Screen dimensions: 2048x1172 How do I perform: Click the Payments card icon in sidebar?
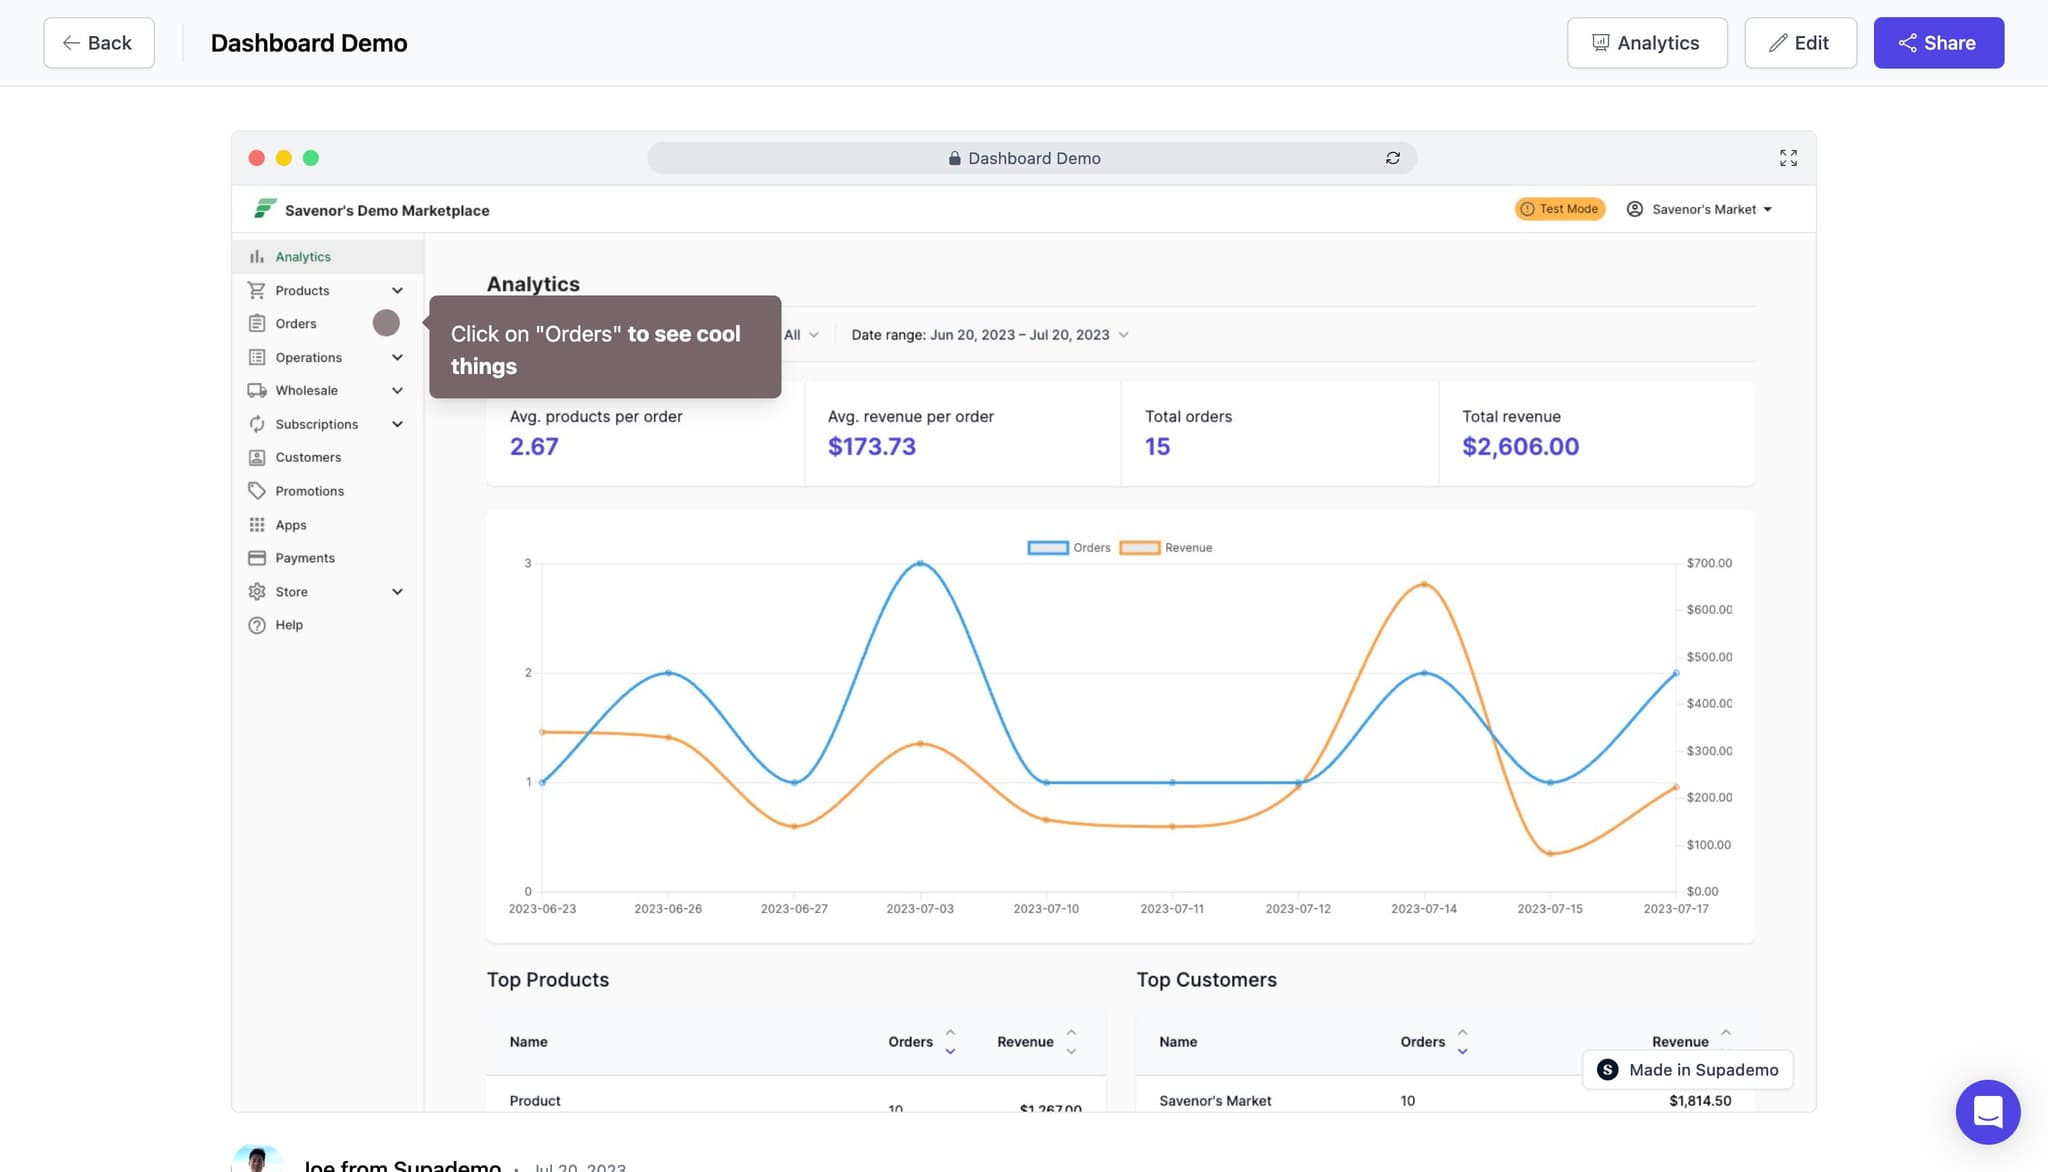point(257,558)
